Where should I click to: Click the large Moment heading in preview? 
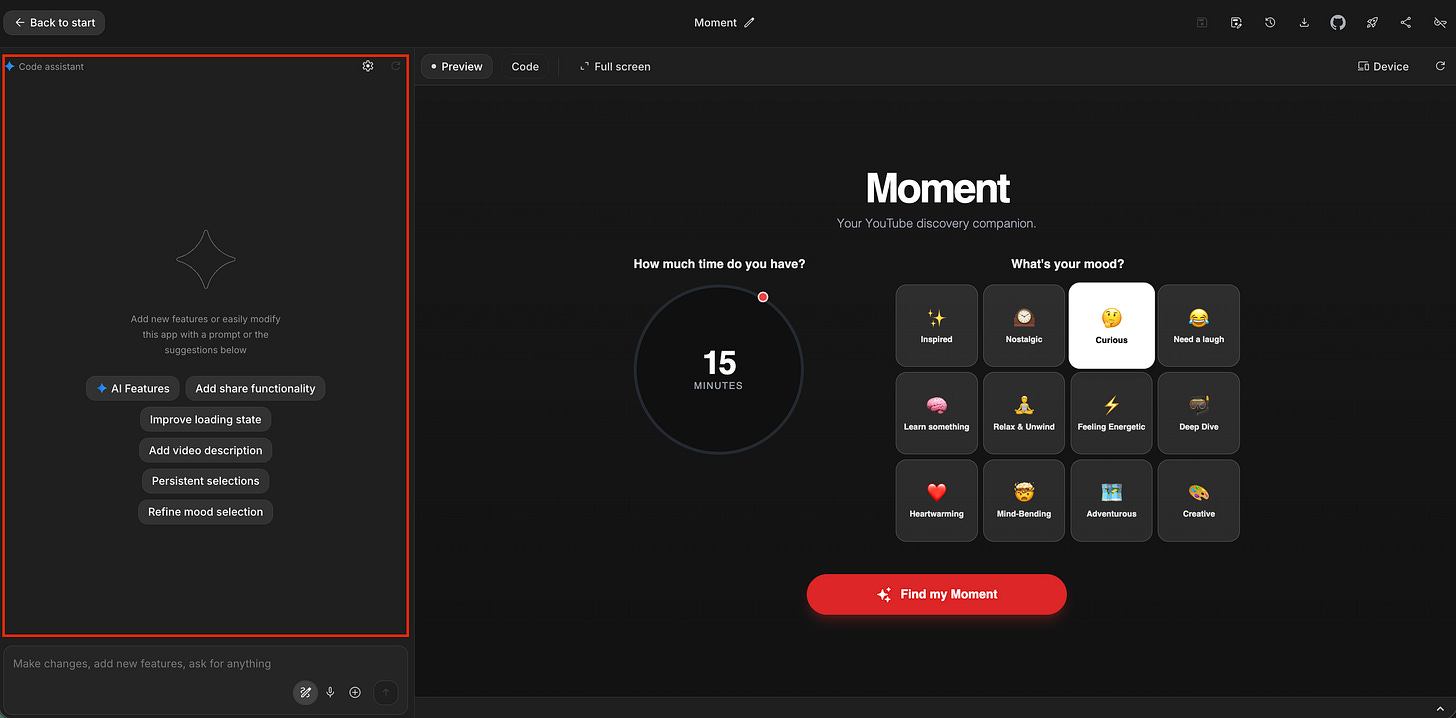click(x=937, y=188)
